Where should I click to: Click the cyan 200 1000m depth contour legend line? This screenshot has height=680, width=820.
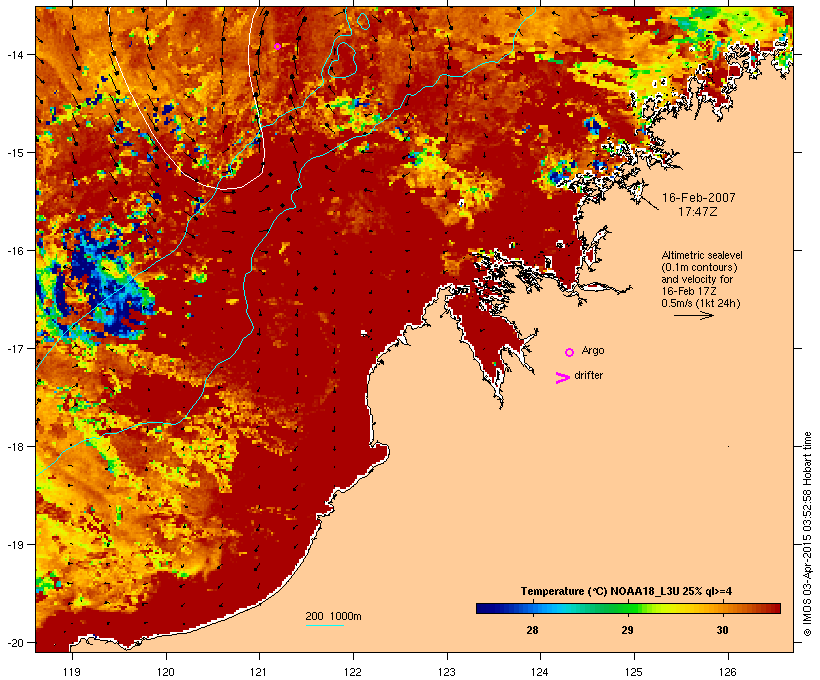click(325, 625)
